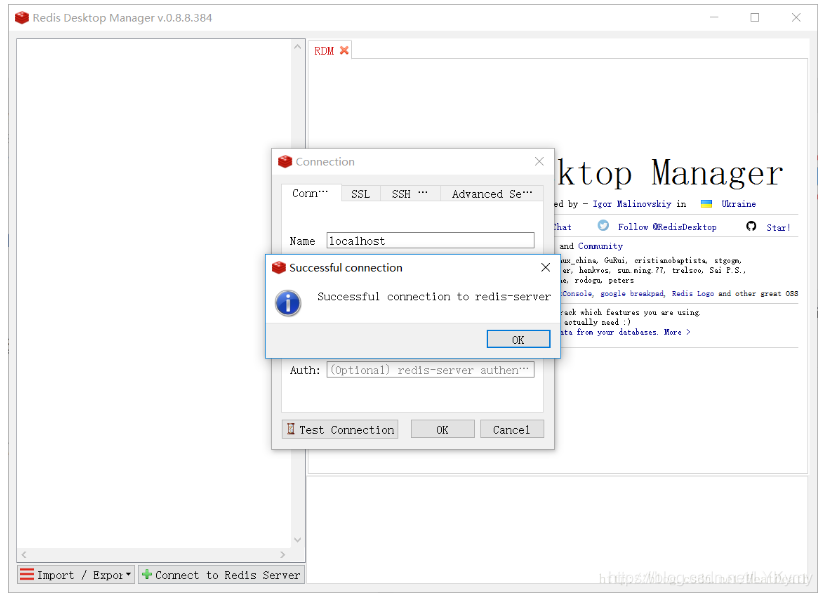
Task: Close the RDM tab with red X
Action: 344,50
